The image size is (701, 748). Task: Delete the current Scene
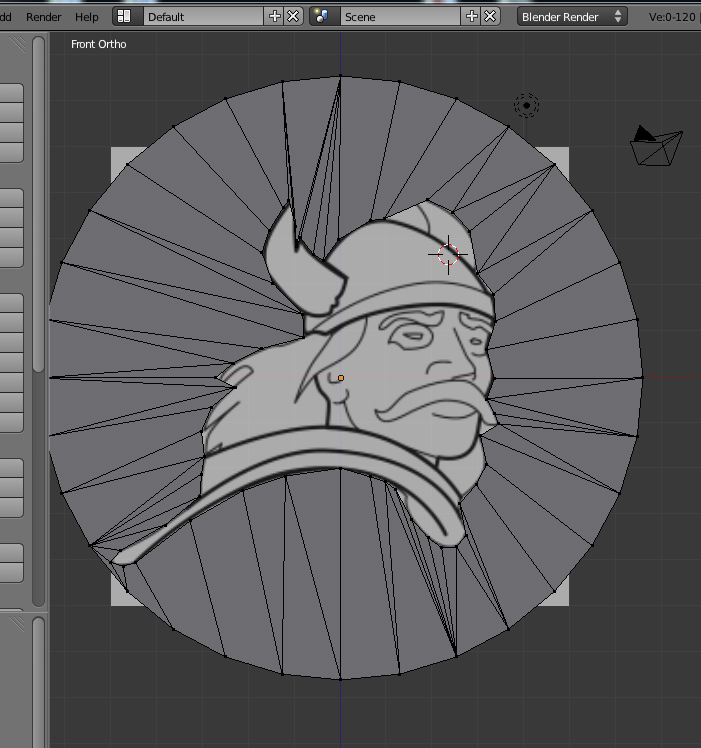[x=490, y=17]
